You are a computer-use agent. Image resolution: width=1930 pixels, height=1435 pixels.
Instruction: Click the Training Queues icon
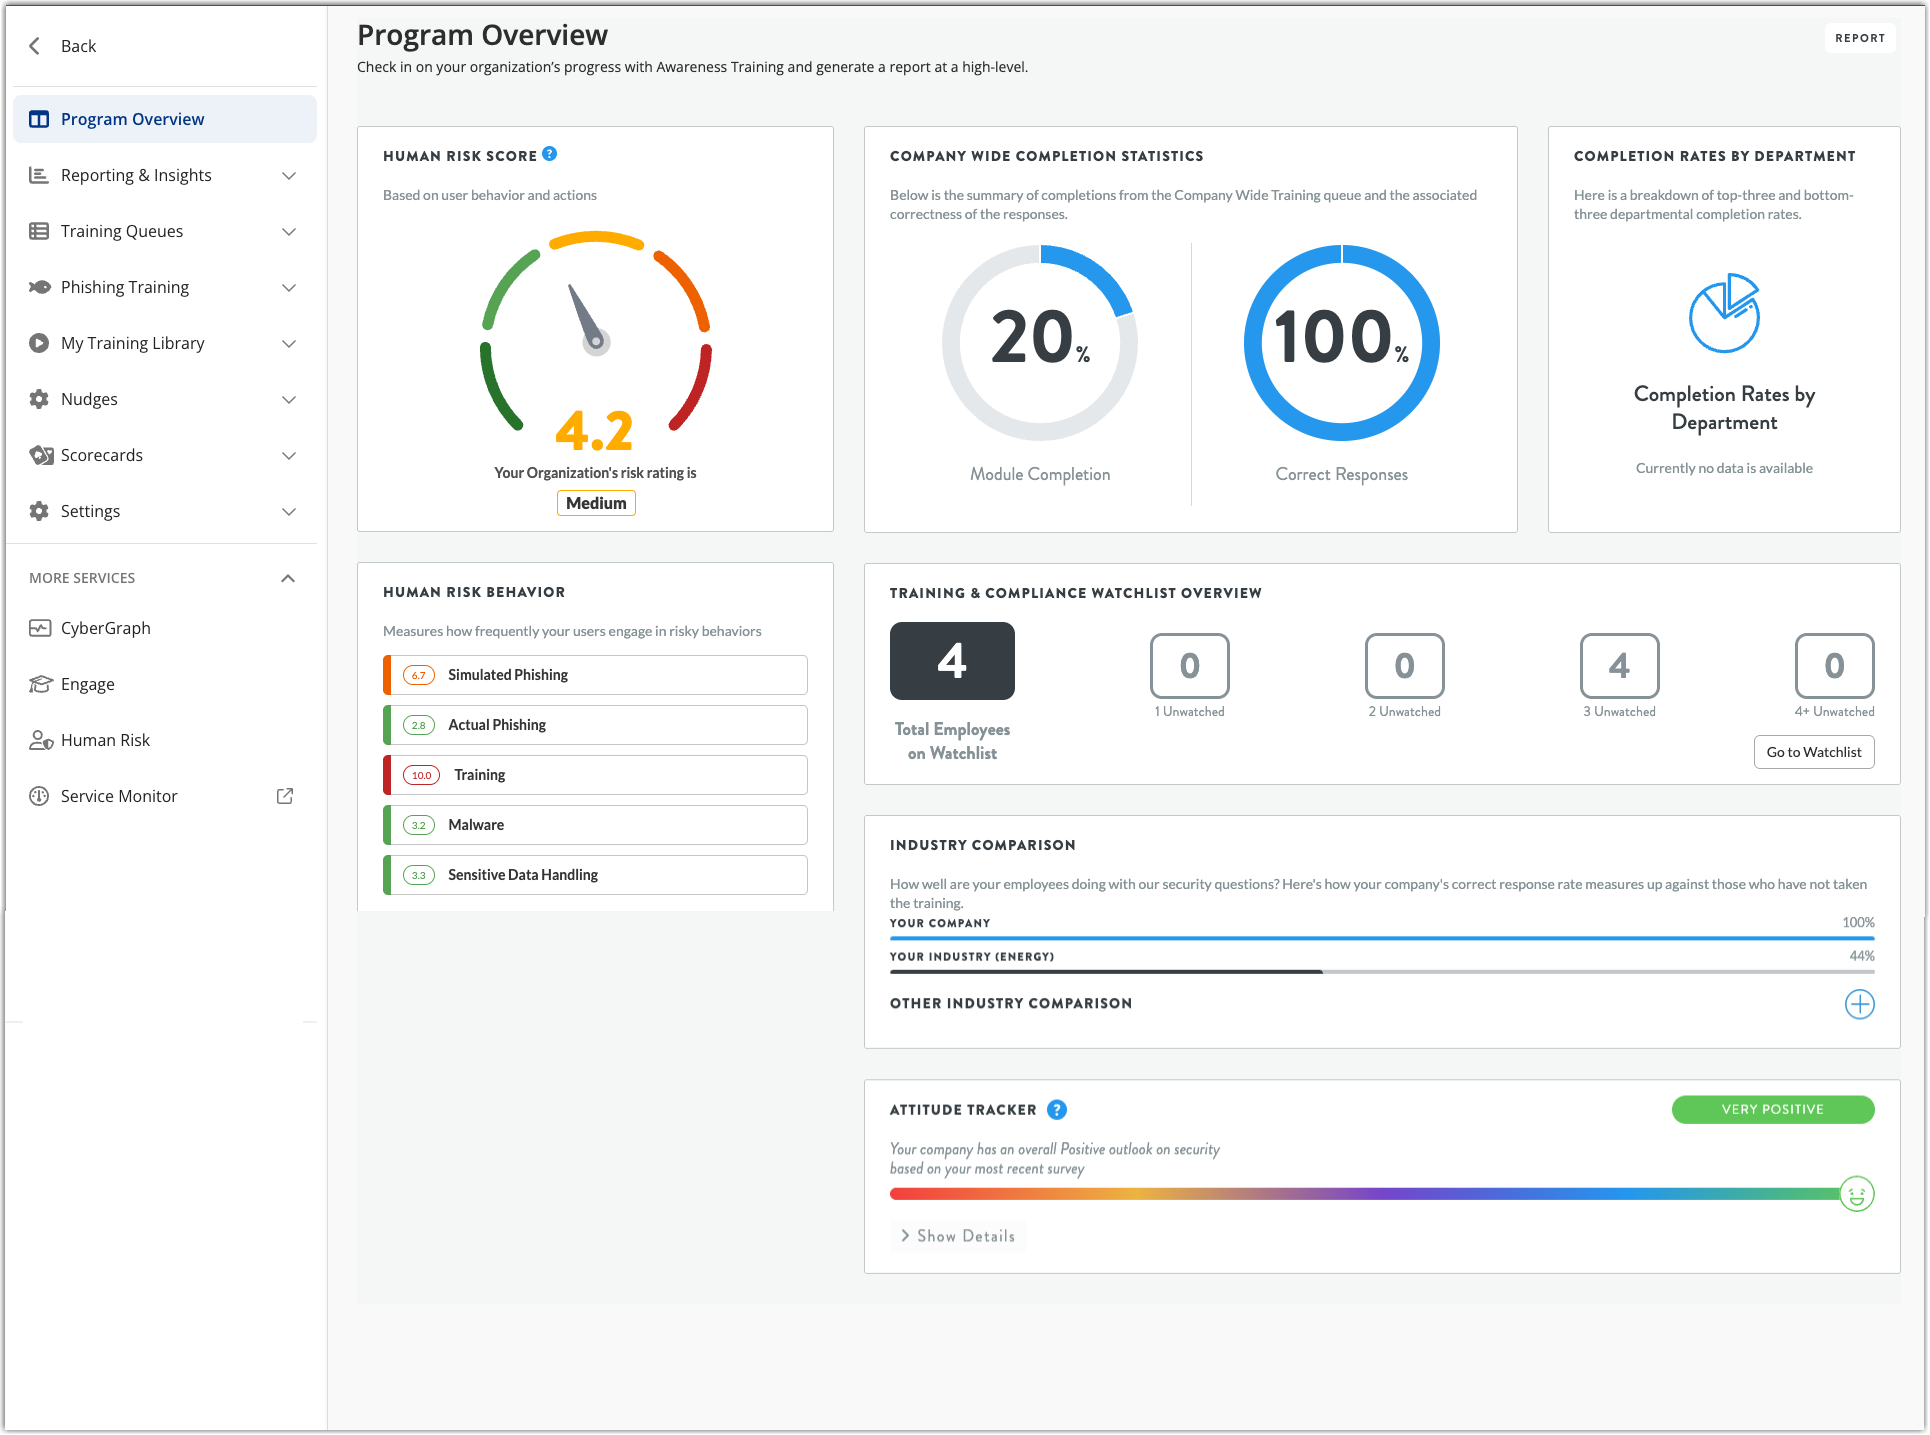[x=38, y=231]
